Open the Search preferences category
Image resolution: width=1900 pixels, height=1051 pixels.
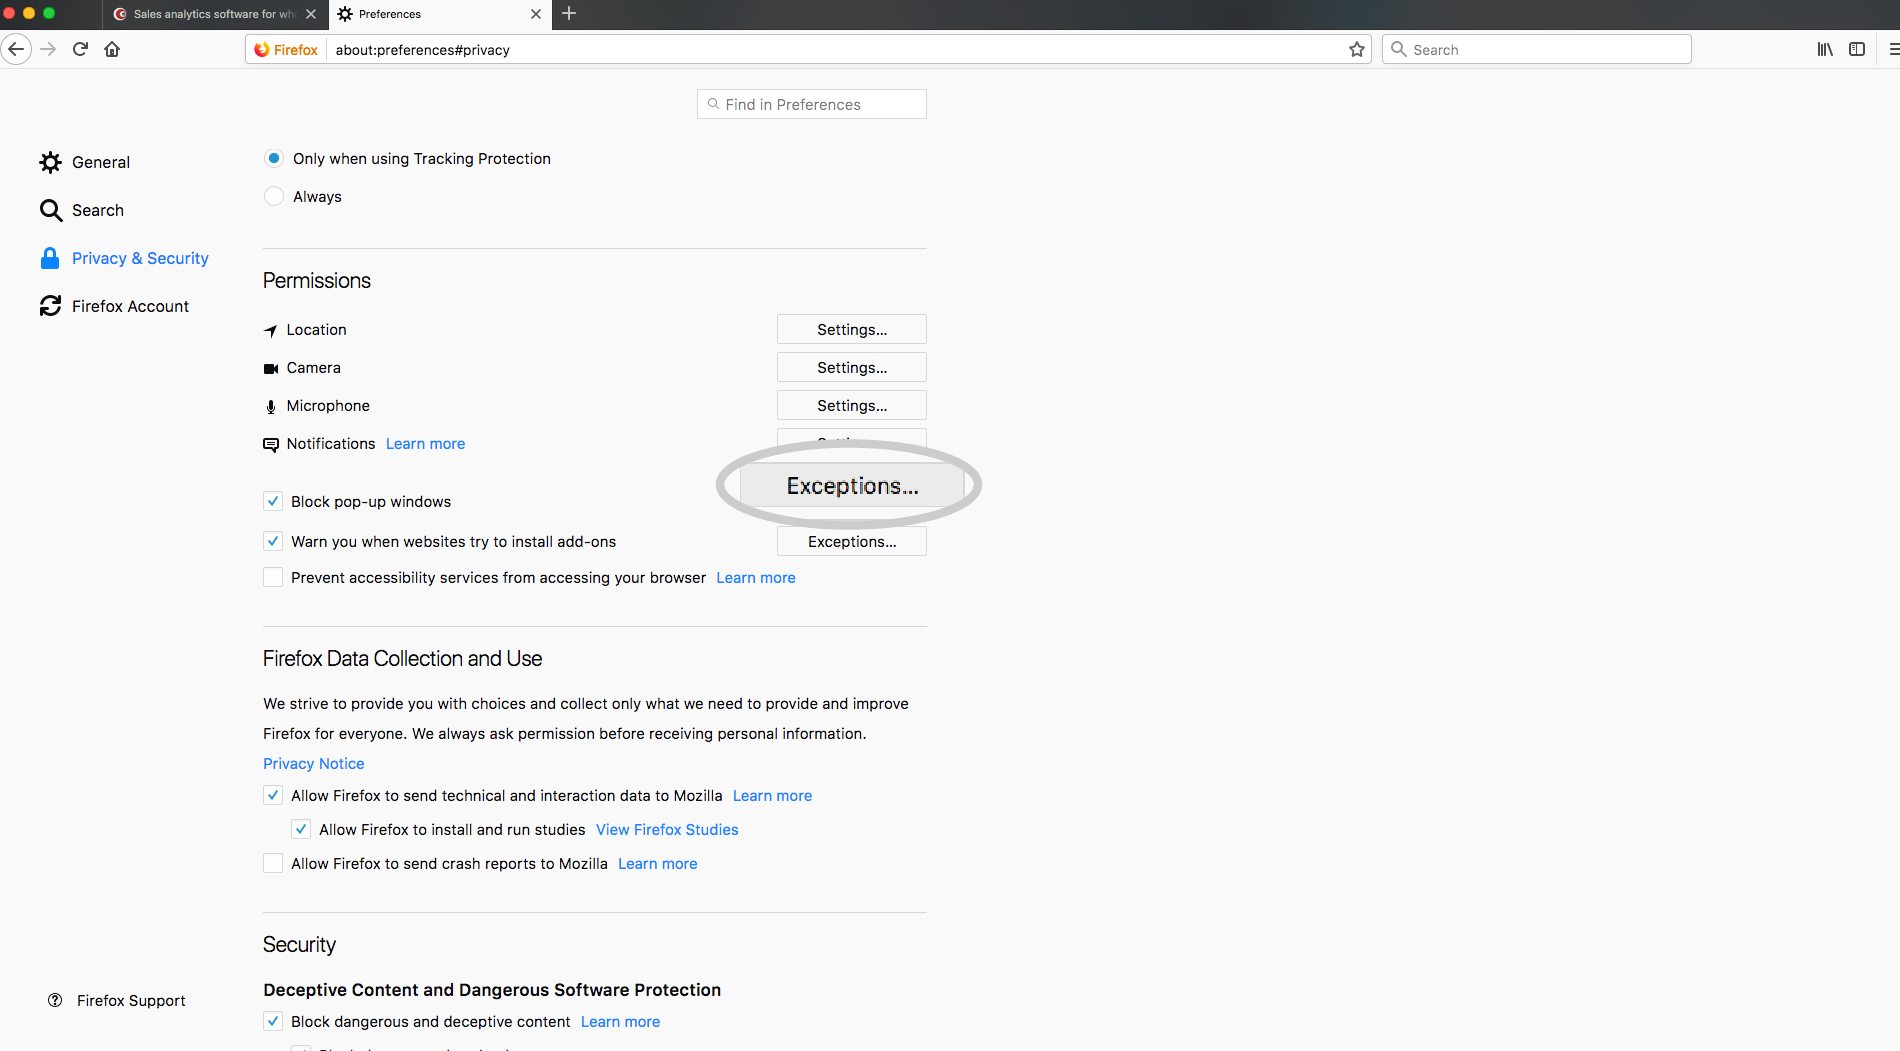[82, 210]
